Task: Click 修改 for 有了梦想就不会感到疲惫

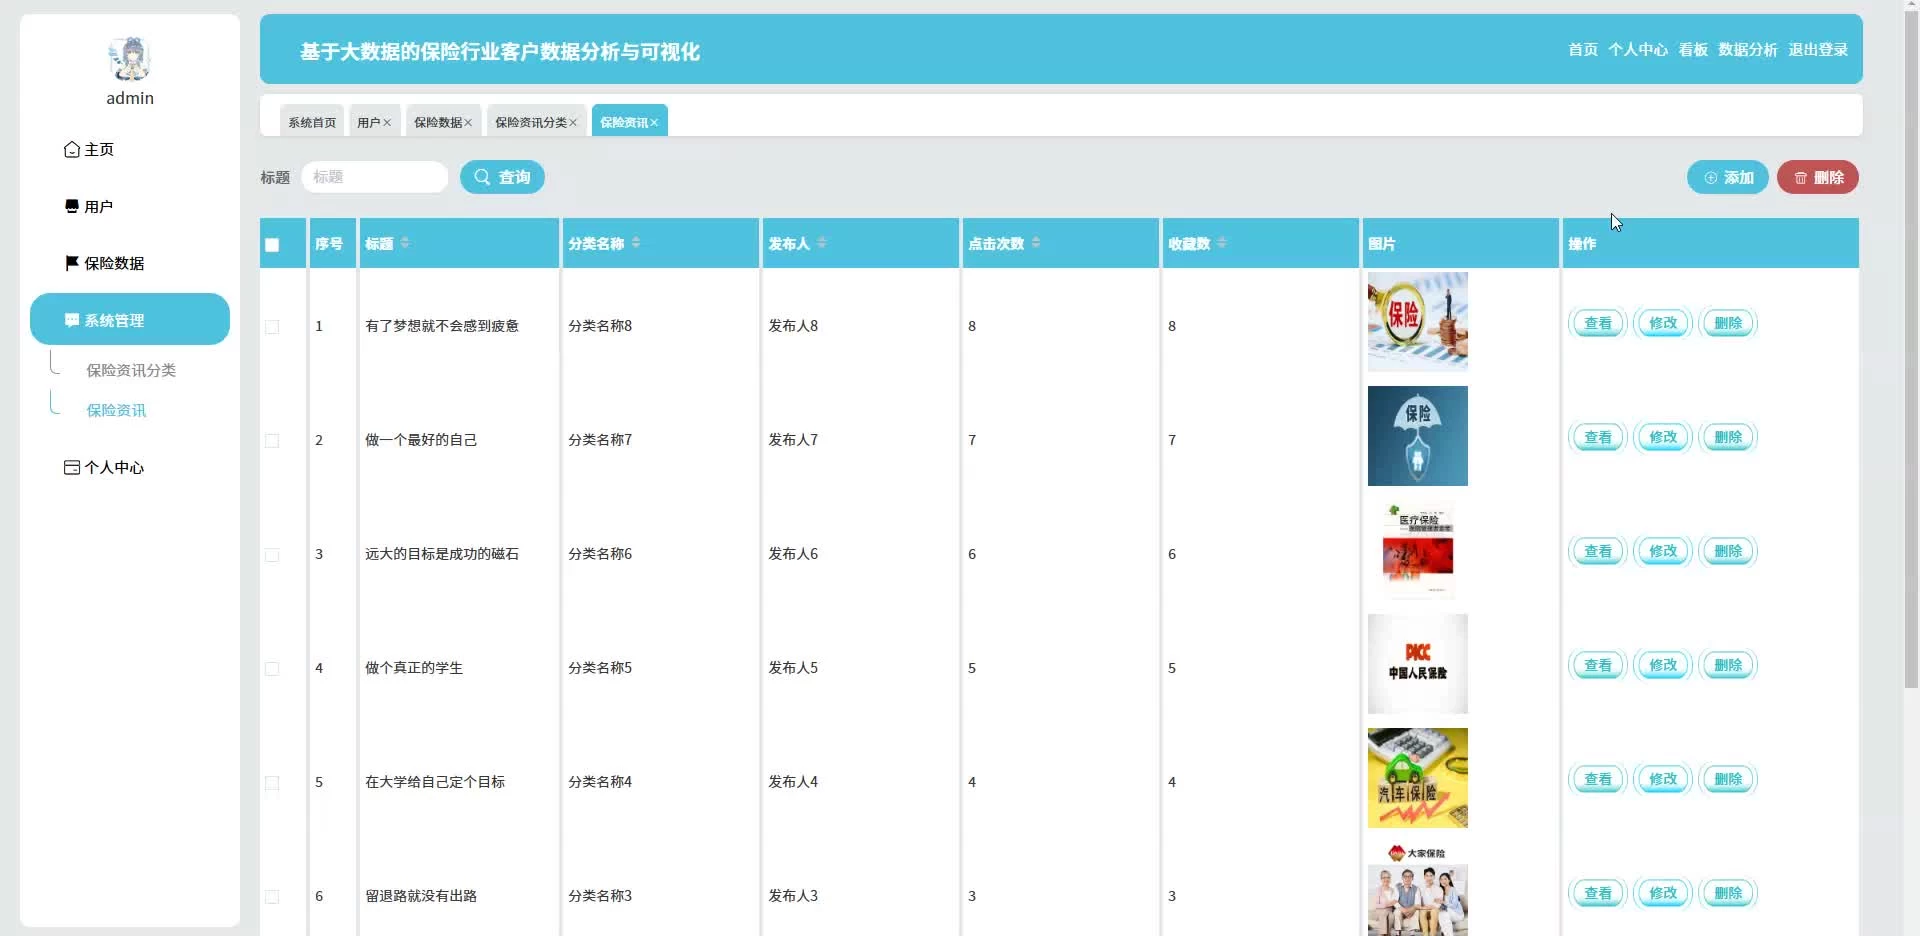Action: coord(1663,323)
